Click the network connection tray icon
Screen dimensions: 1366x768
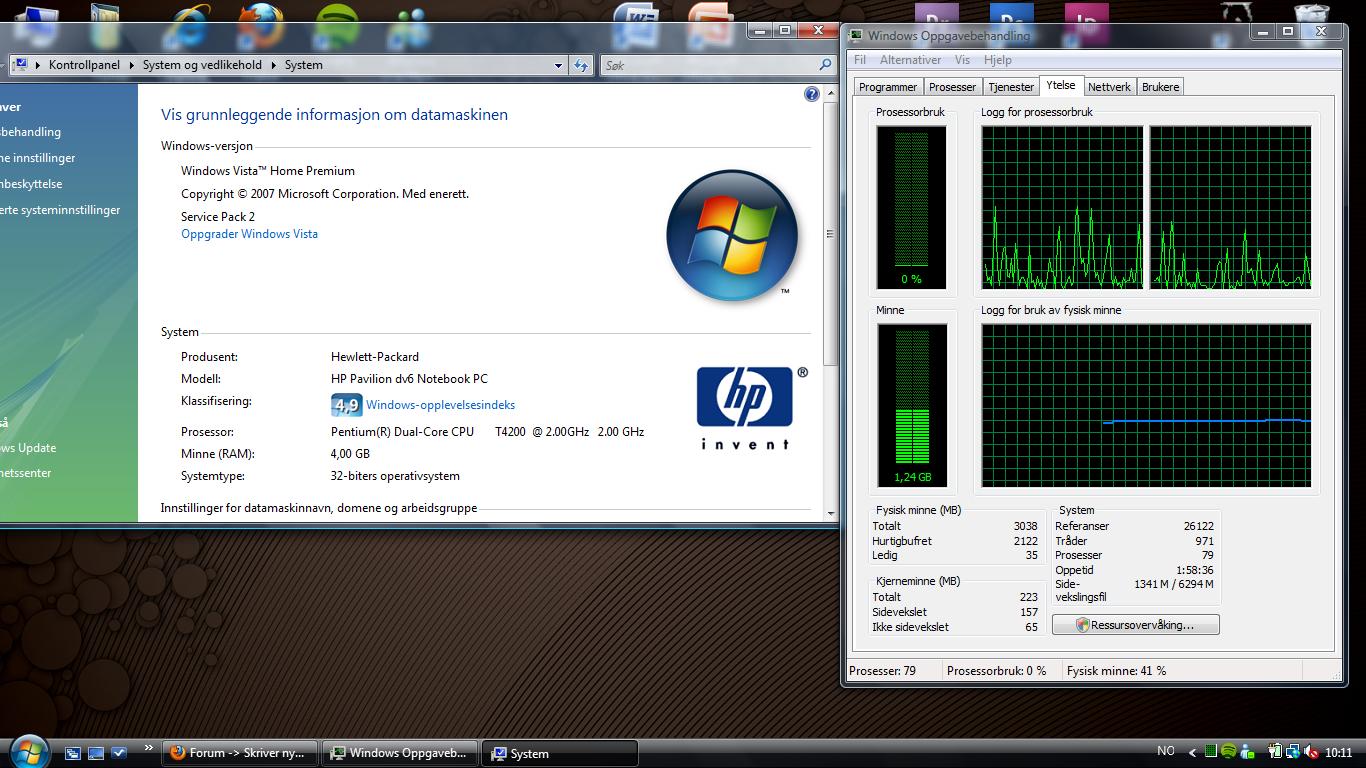pyautogui.click(x=1293, y=752)
